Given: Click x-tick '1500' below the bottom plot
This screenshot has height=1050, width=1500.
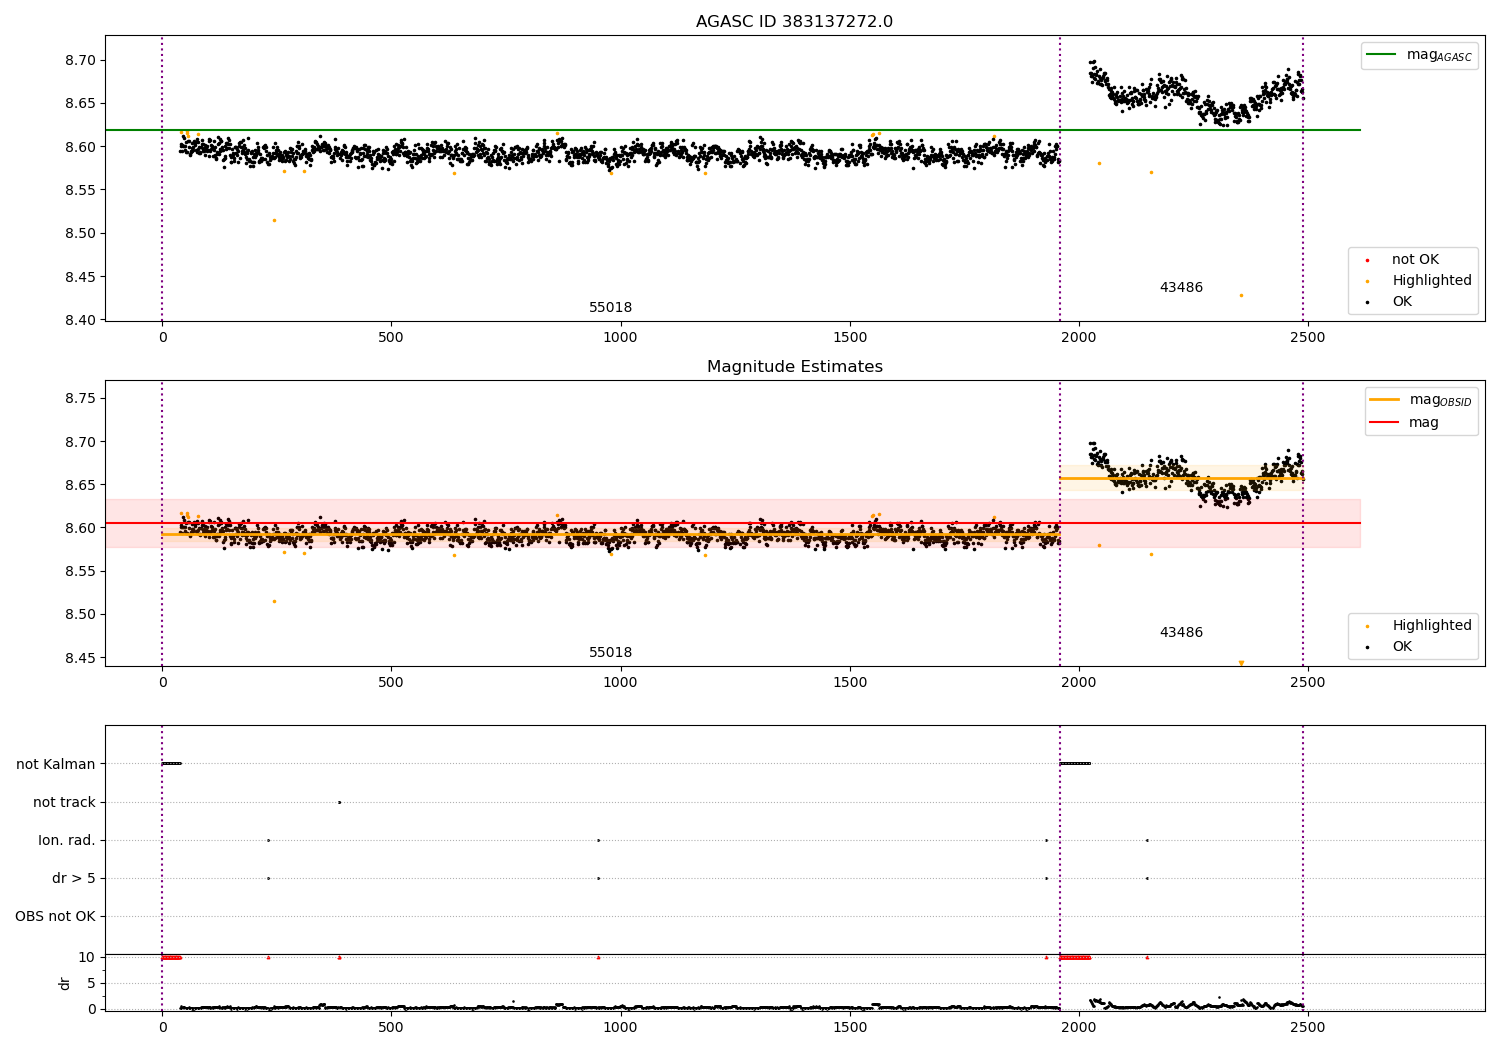Looking at the screenshot, I should [849, 1027].
